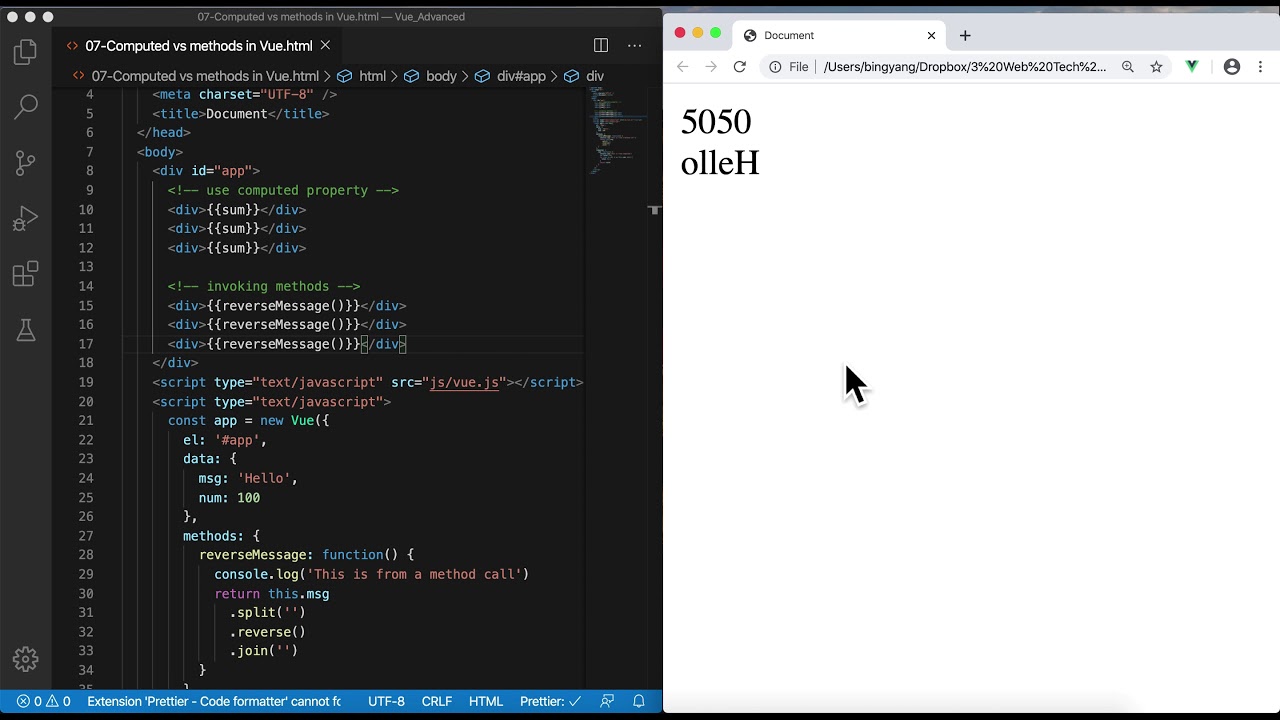This screenshot has width=1280, height=720.
Task: Close the 07-Computed vs methods tab
Action: click(325, 45)
